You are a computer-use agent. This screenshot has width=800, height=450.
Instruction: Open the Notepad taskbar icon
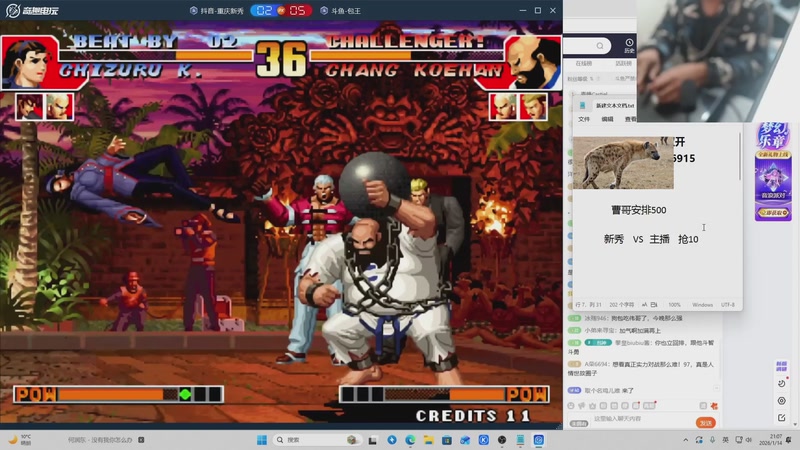point(520,440)
